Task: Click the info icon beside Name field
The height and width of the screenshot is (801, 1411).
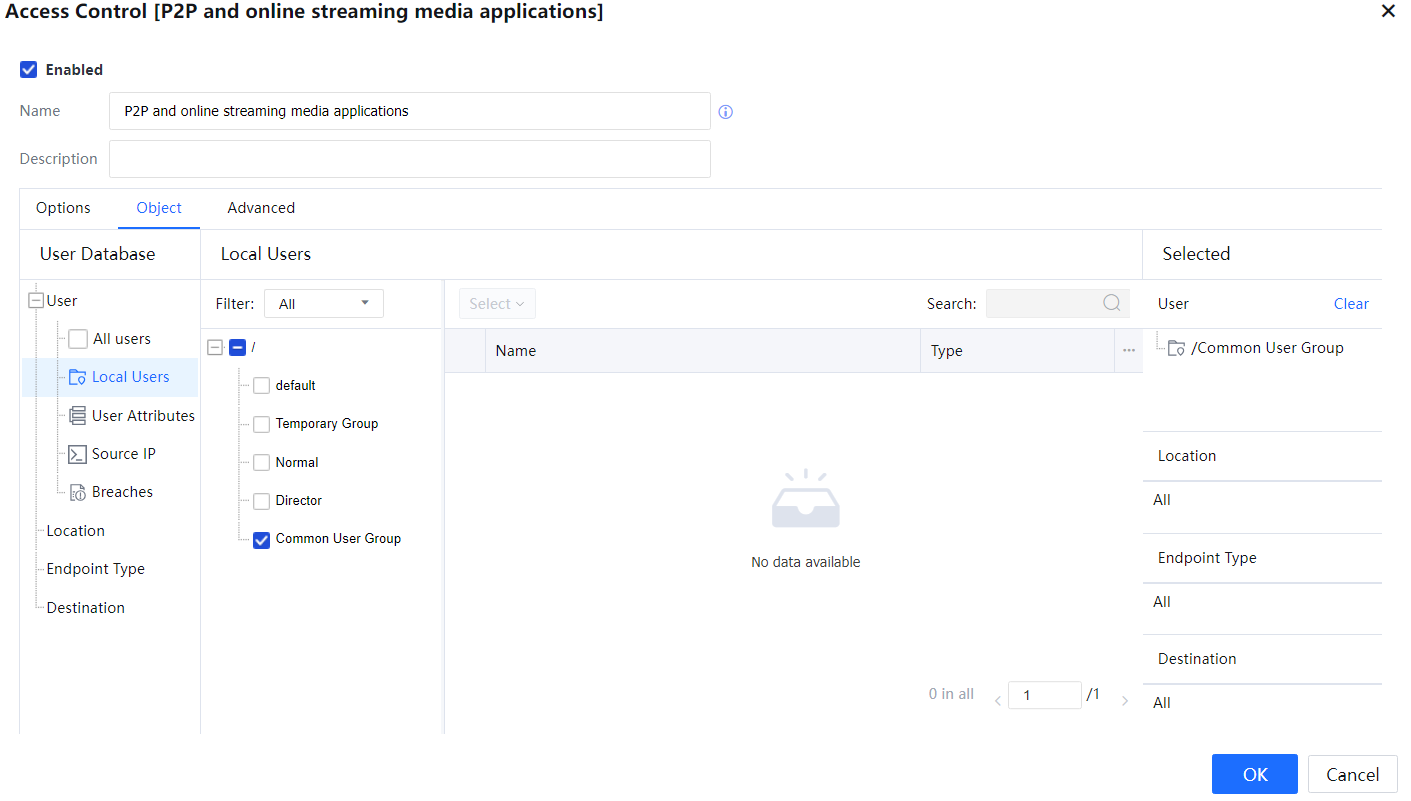Action: (x=726, y=112)
